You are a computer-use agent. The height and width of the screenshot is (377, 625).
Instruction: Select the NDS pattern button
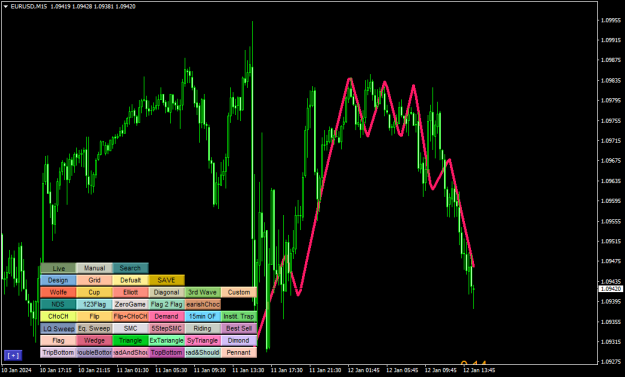tap(58, 304)
